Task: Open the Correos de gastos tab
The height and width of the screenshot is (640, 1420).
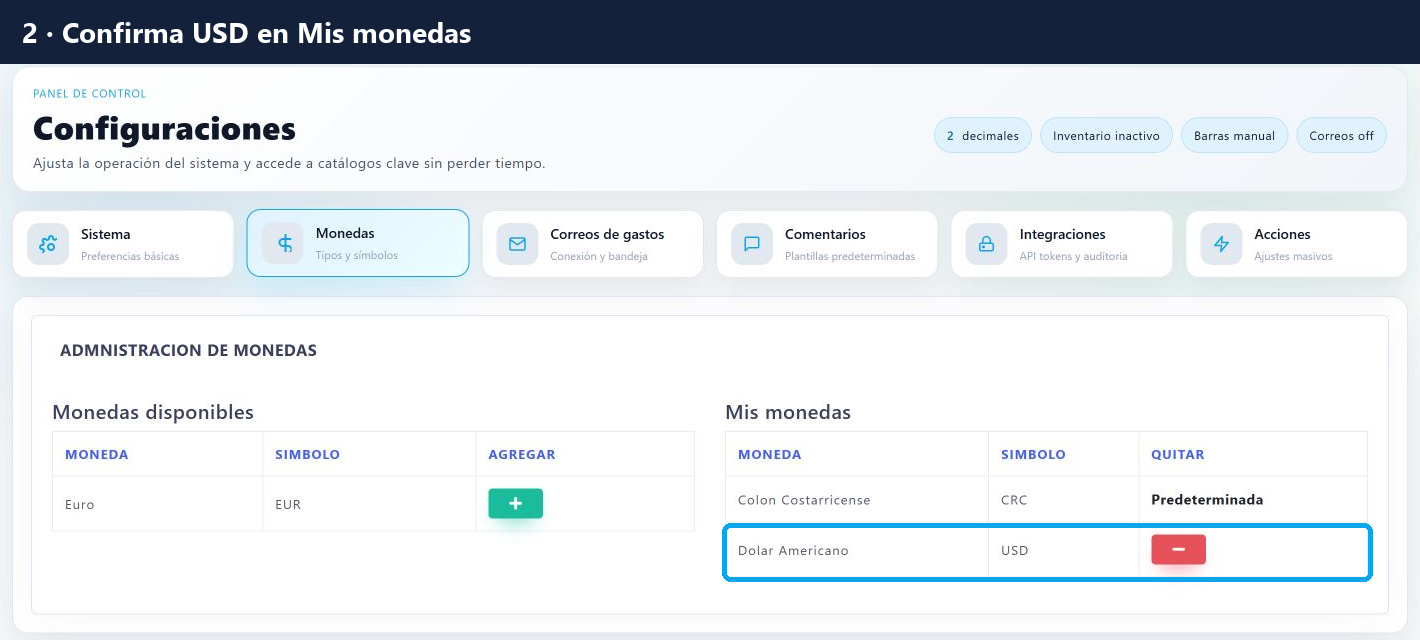Action: pos(592,244)
